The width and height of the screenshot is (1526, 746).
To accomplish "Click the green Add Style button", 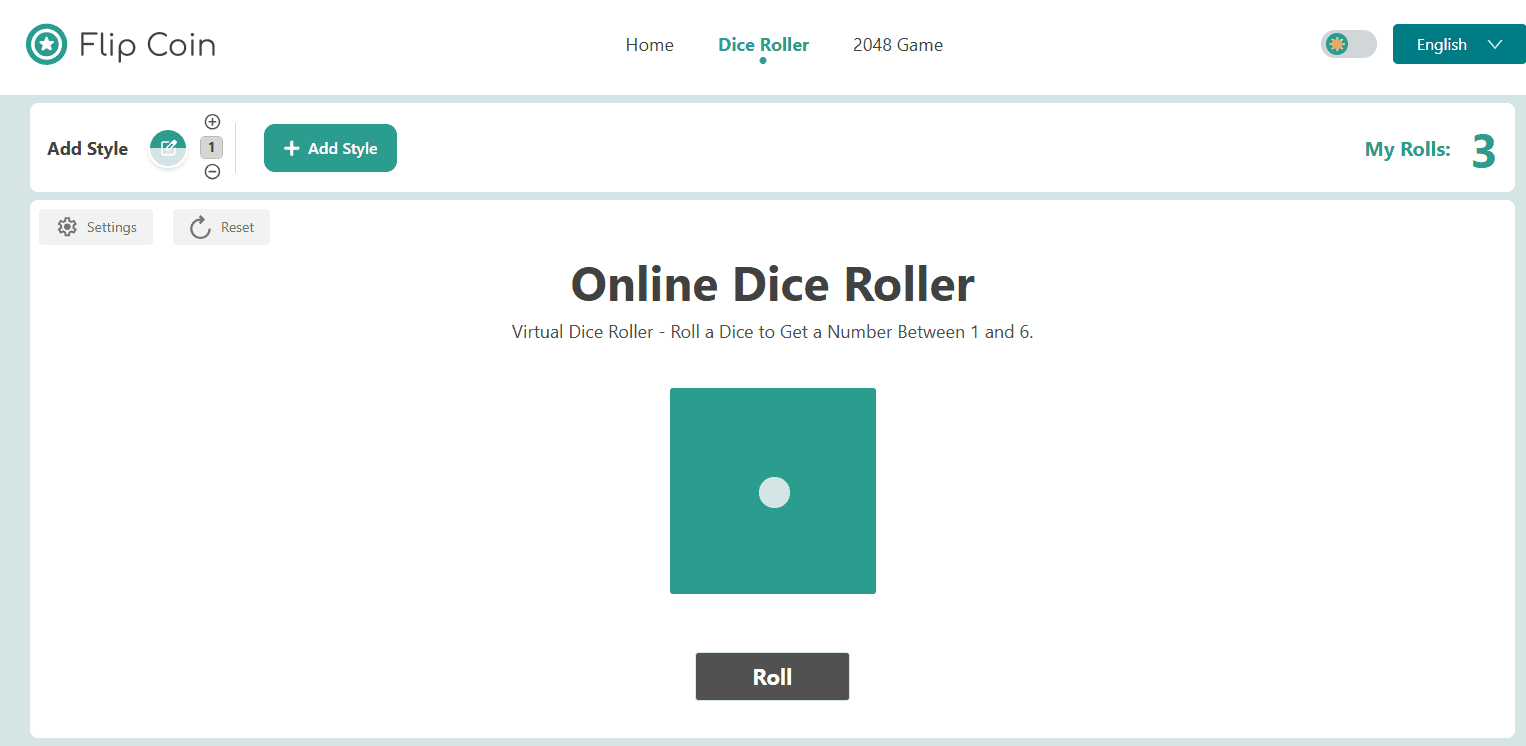I will click(x=330, y=148).
